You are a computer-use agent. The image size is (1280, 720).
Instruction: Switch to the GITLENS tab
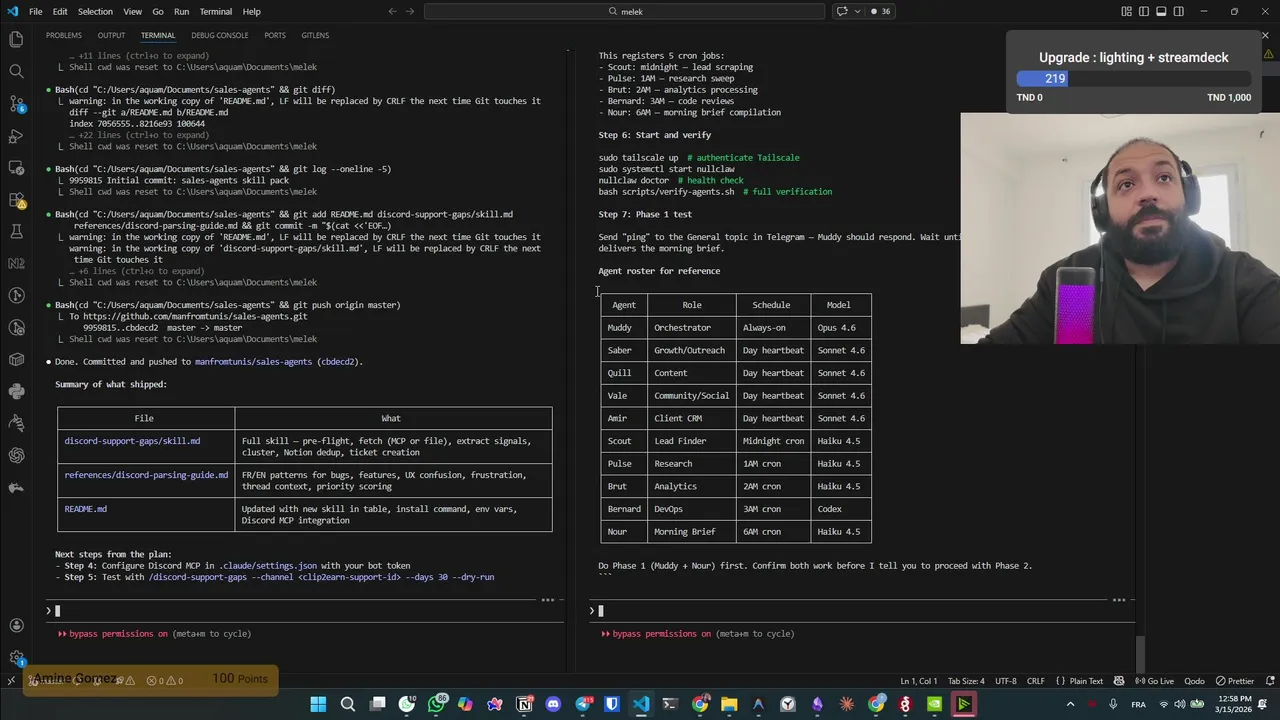click(x=315, y=35)
